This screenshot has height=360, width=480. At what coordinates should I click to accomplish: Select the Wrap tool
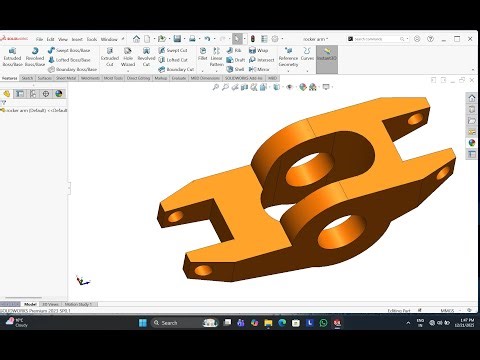[258, 50]
